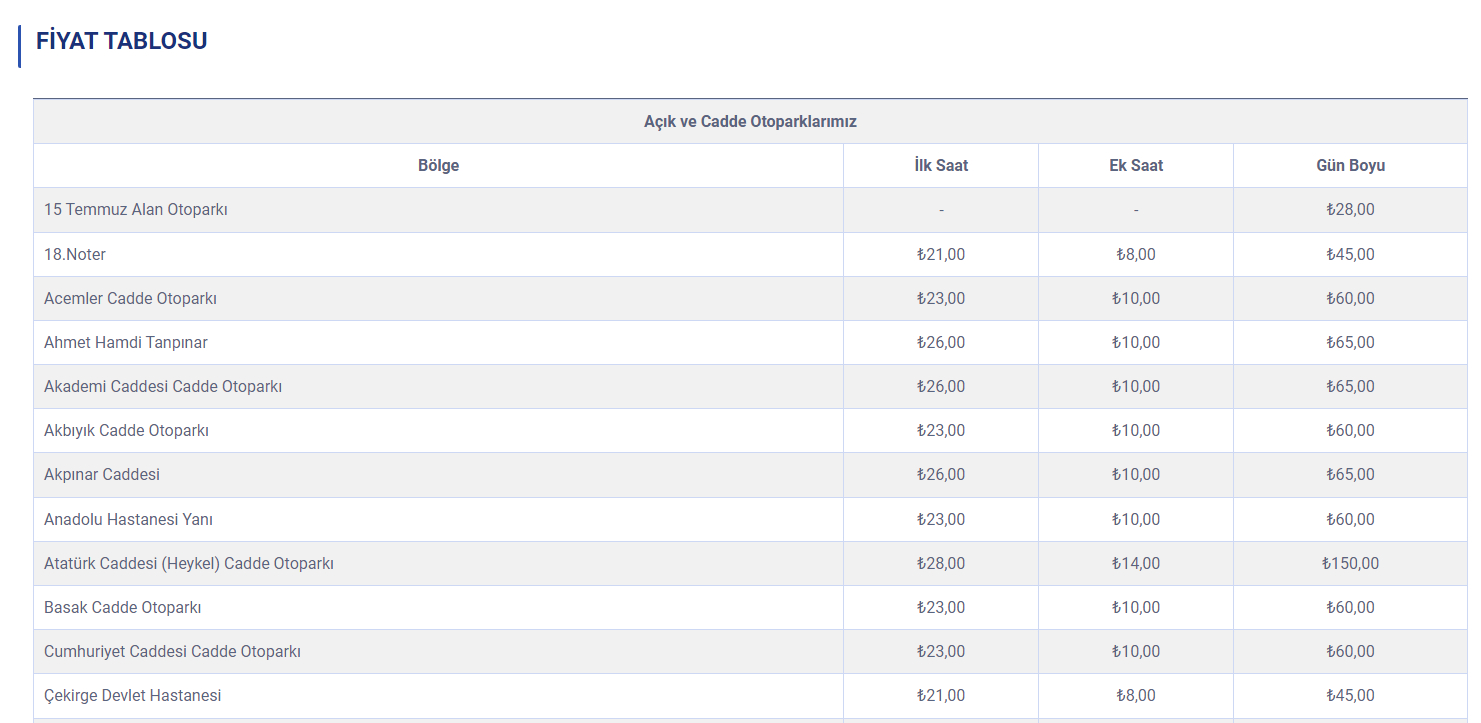Viewport: 1481px width, 723px height.
Task: Select the Basak Cadde Otoparkı row name
Action: click(x=123, y=607)
